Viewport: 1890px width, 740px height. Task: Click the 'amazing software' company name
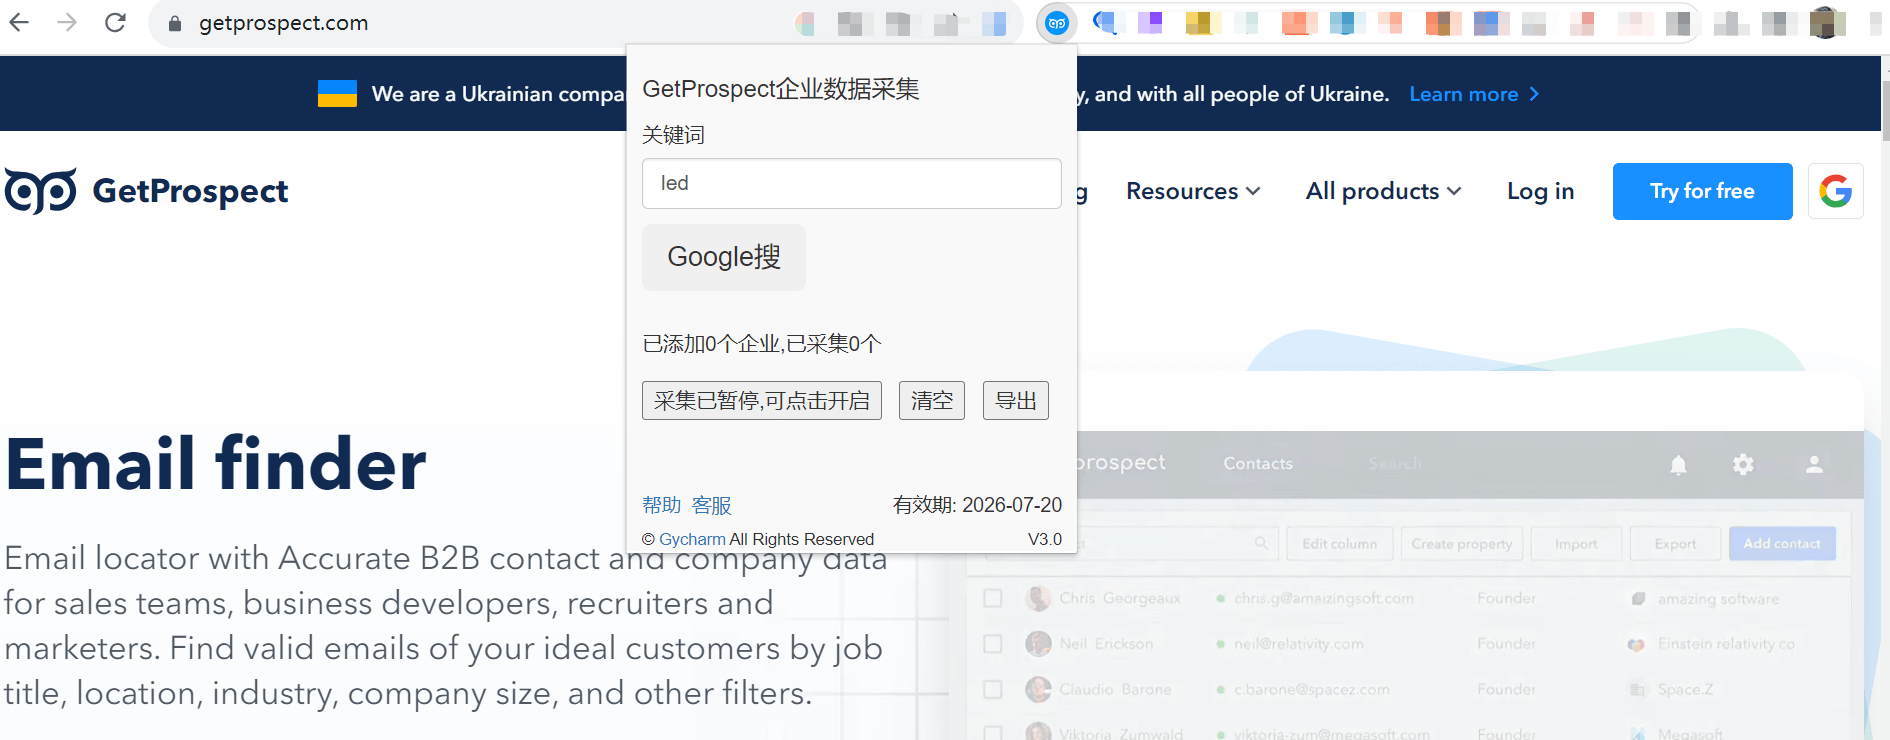pyautogui.click(x=1718, y=599)
